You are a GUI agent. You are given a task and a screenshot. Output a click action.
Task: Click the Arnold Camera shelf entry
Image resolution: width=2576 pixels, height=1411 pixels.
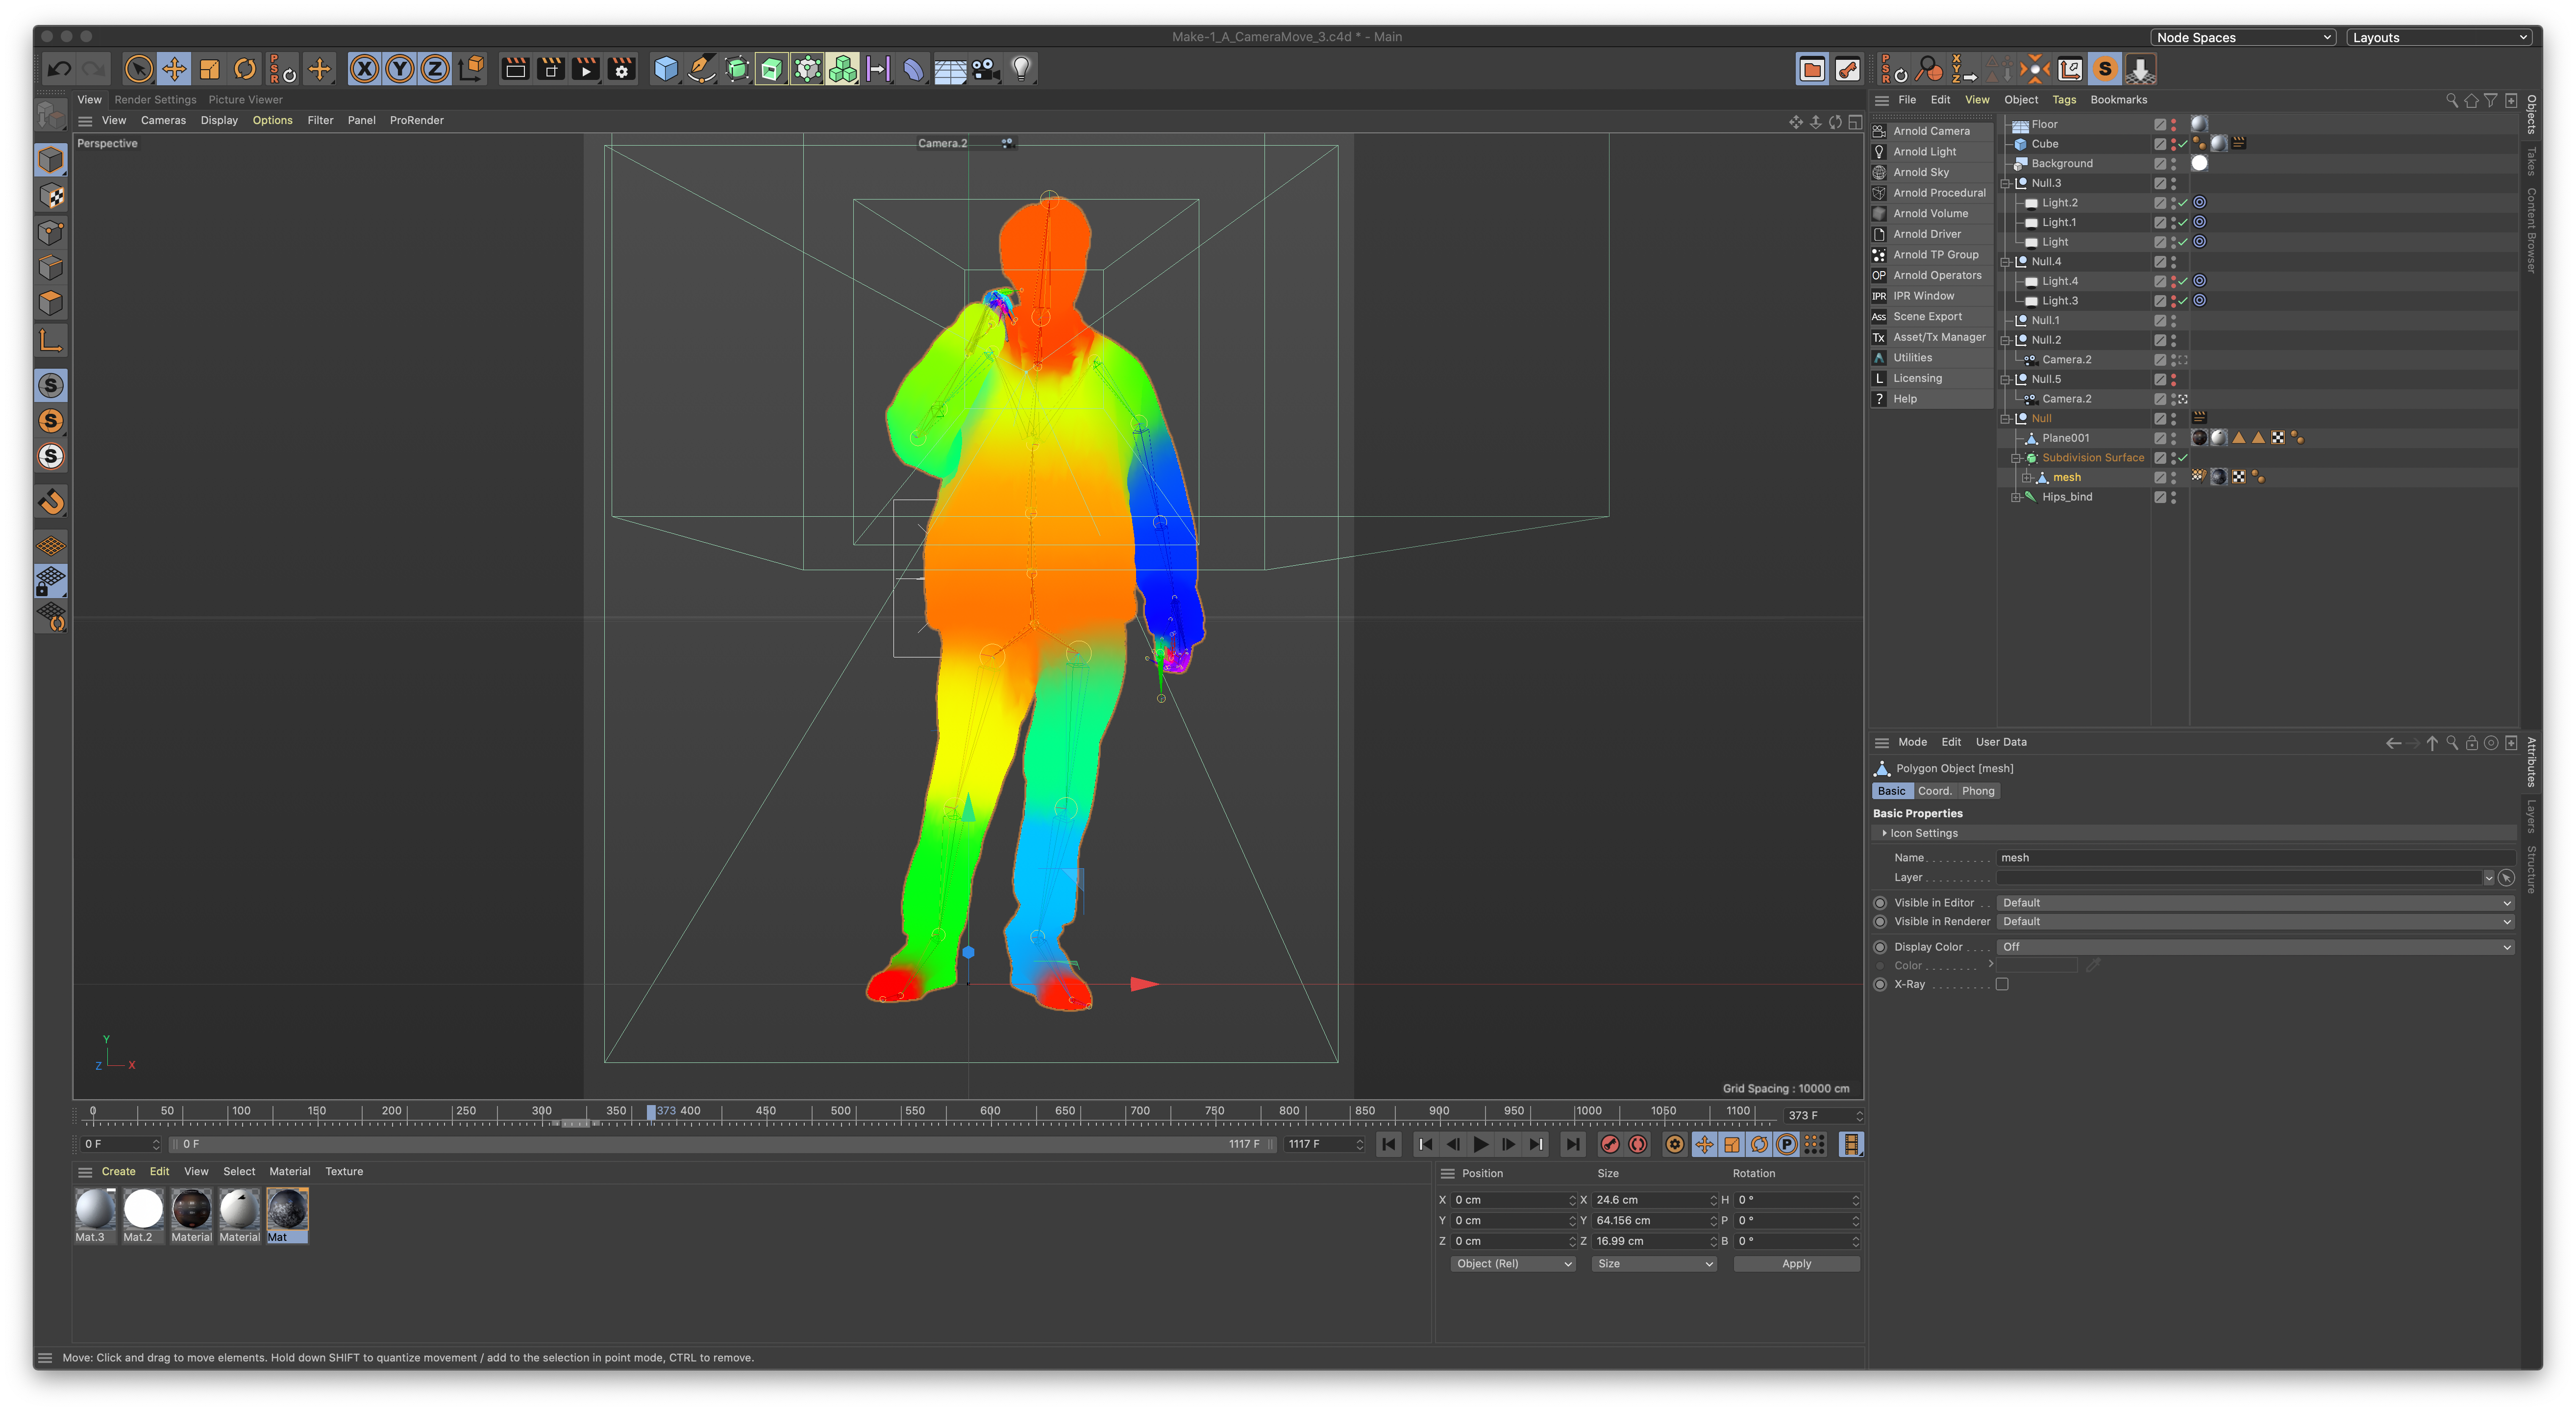tap(1931, 131)
